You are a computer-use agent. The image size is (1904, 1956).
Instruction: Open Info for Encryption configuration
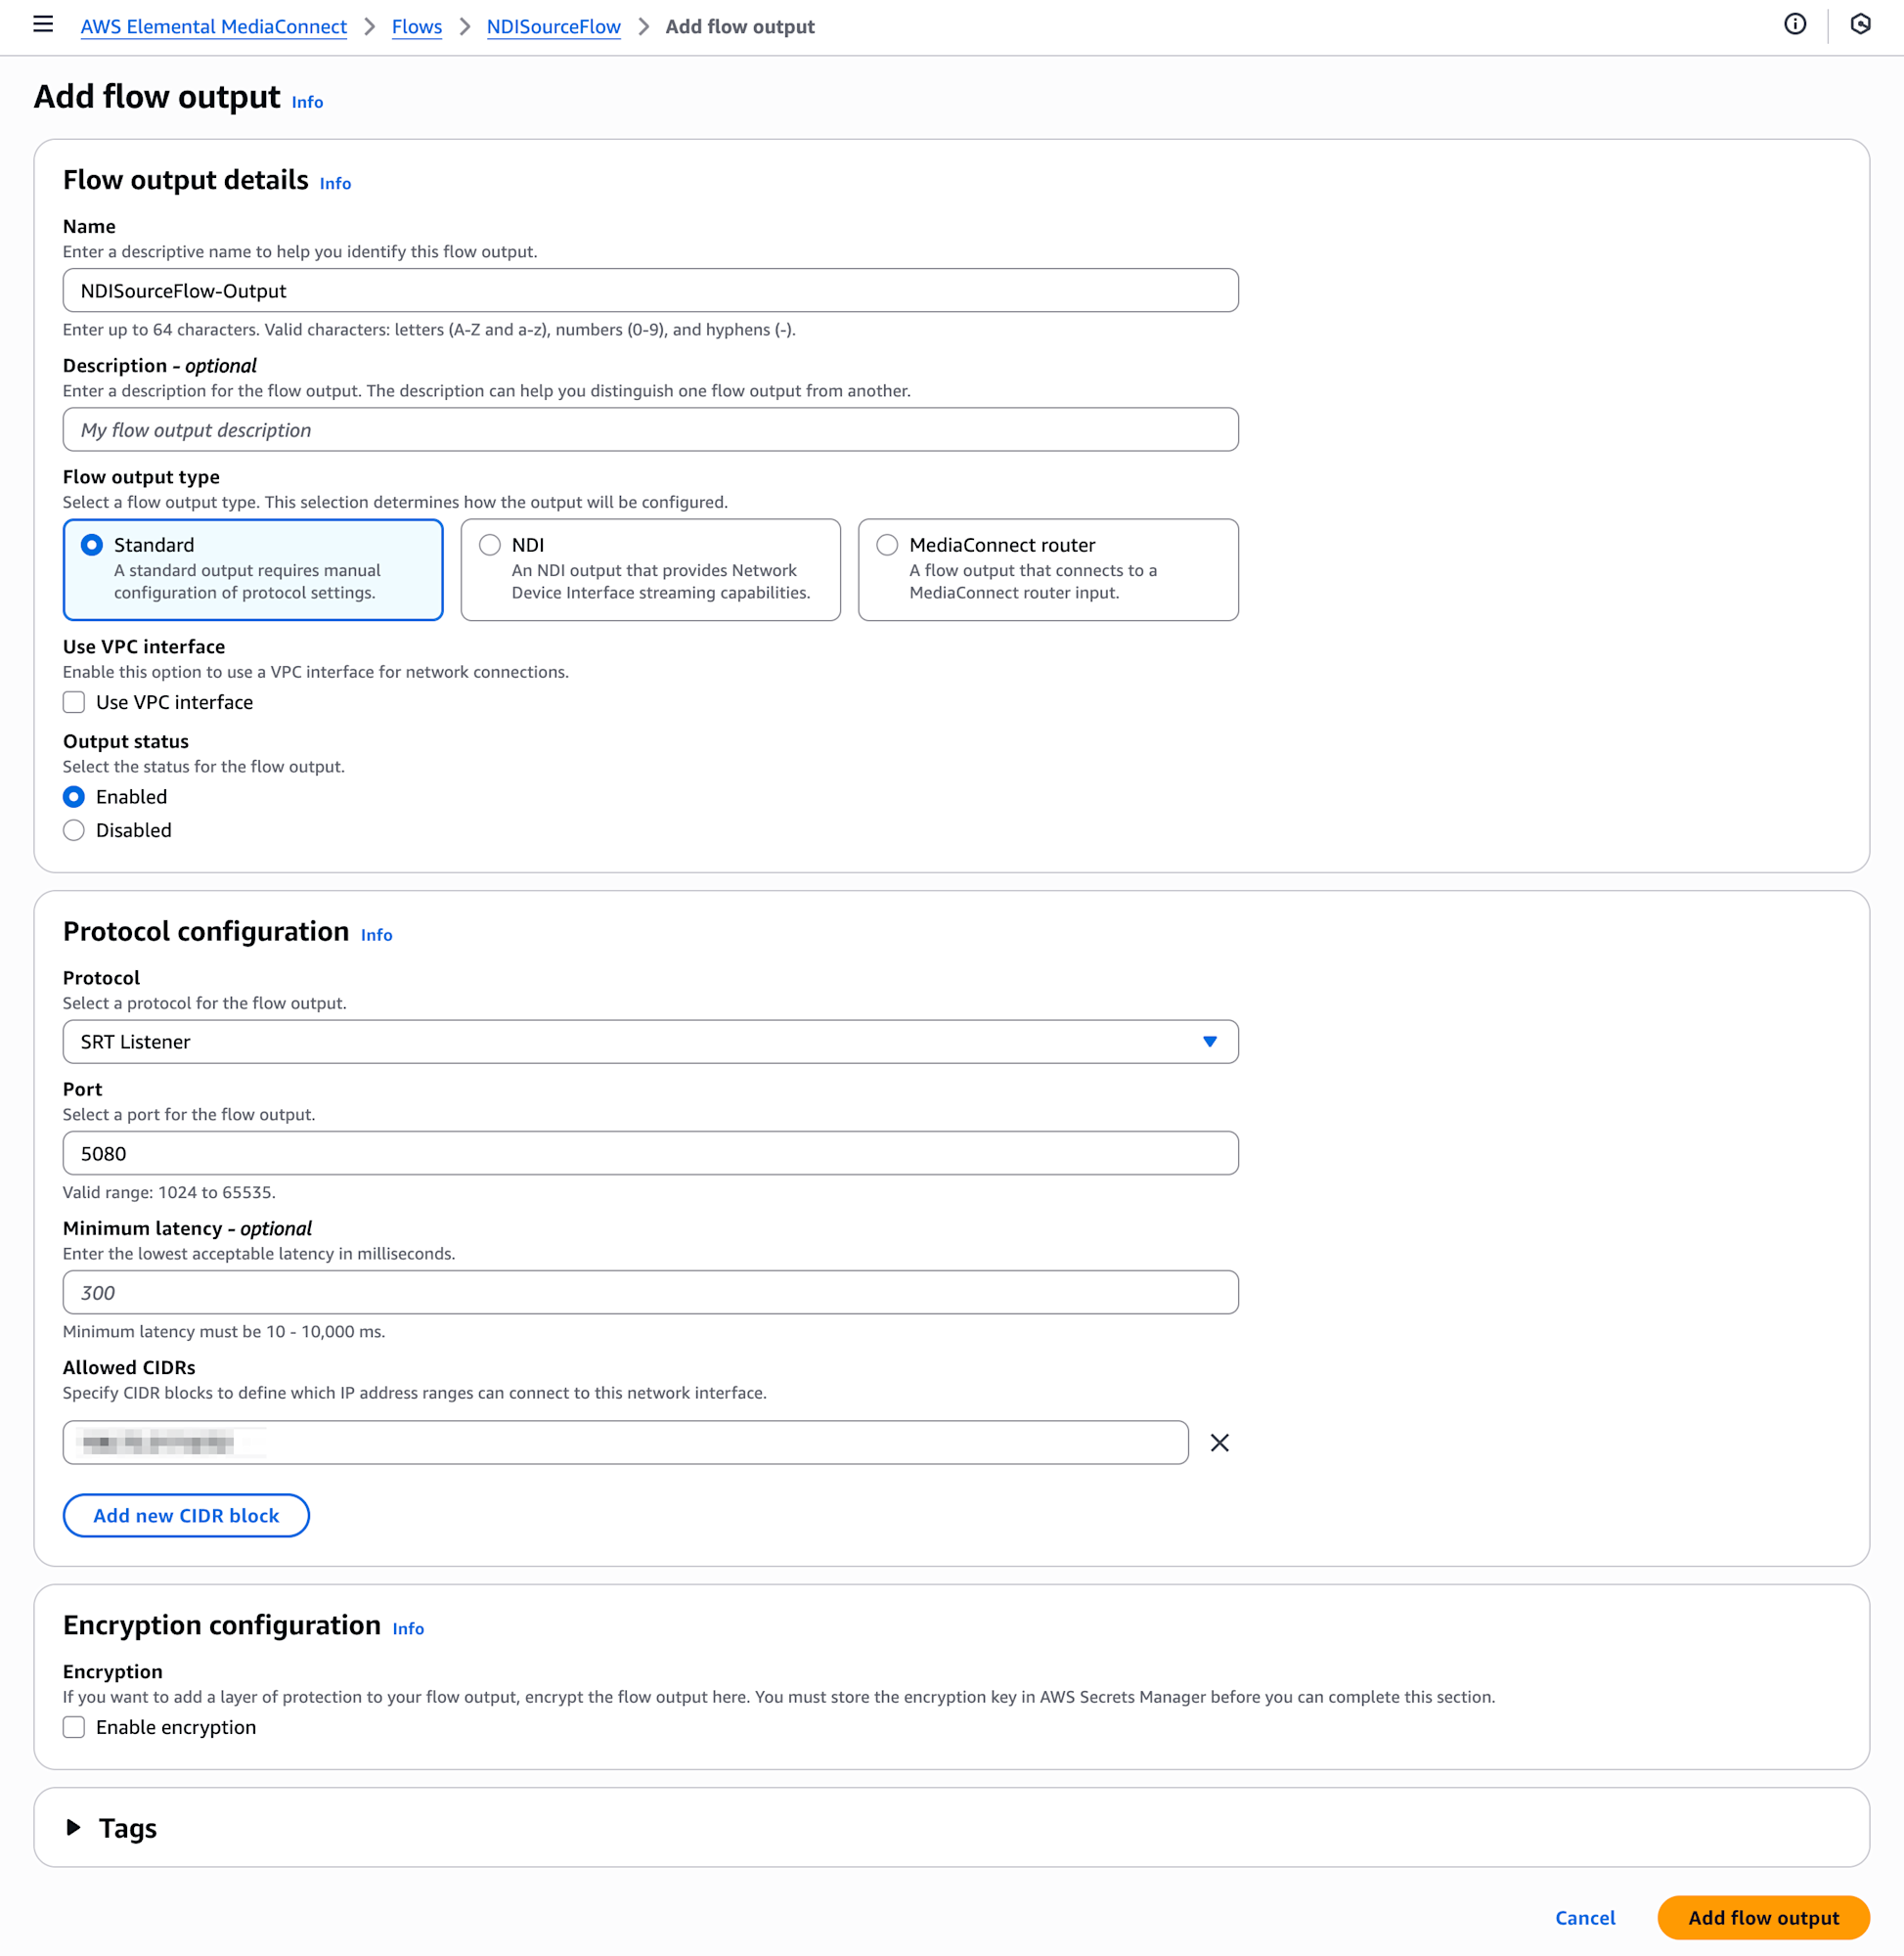click(x=408, y=1629)
